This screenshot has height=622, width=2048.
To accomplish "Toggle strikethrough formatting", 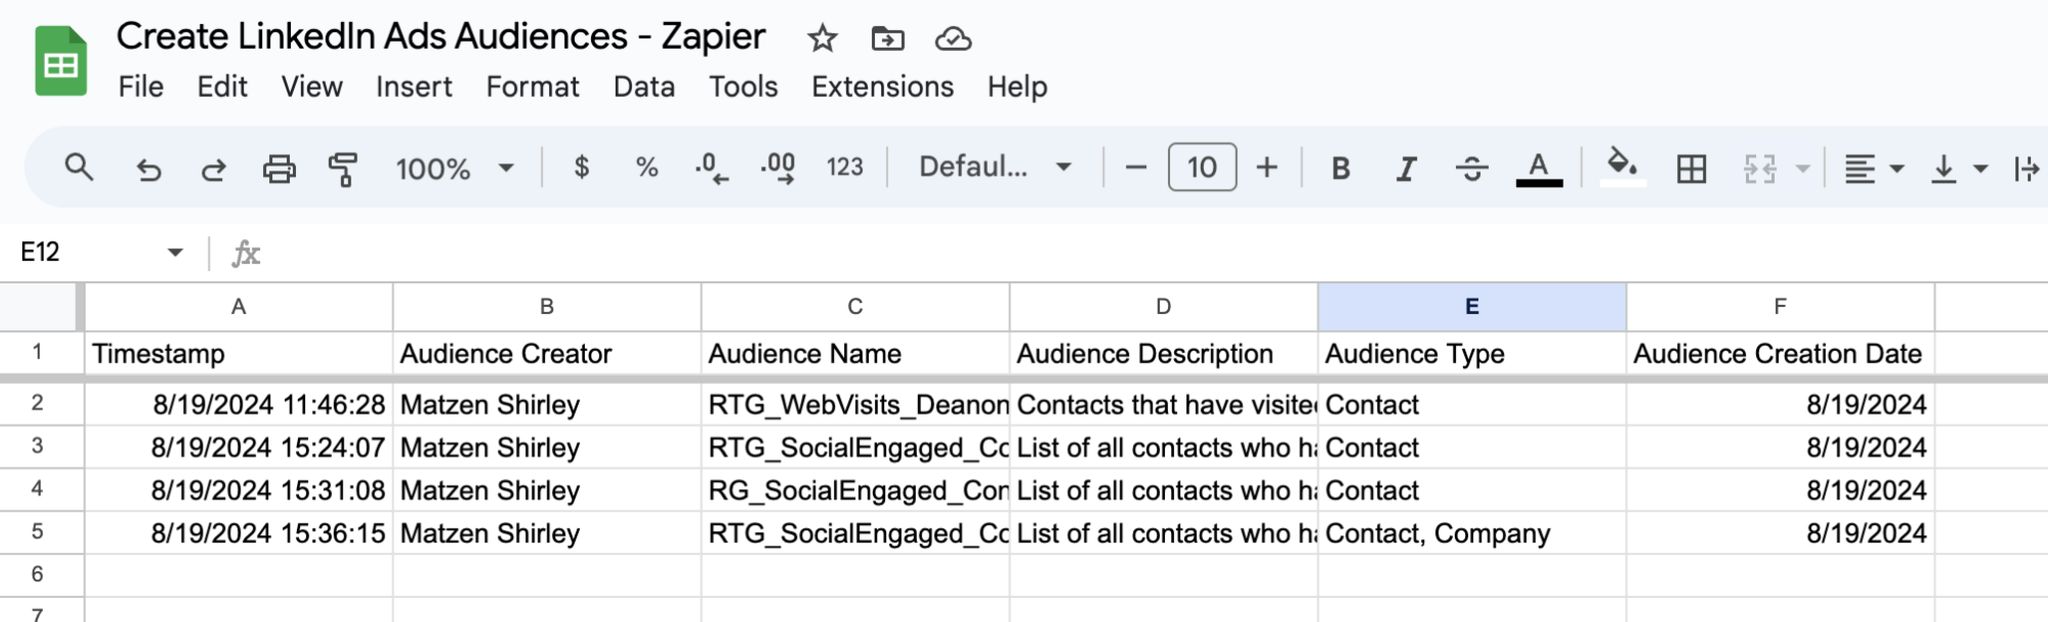I will (x=1472, y=168).
